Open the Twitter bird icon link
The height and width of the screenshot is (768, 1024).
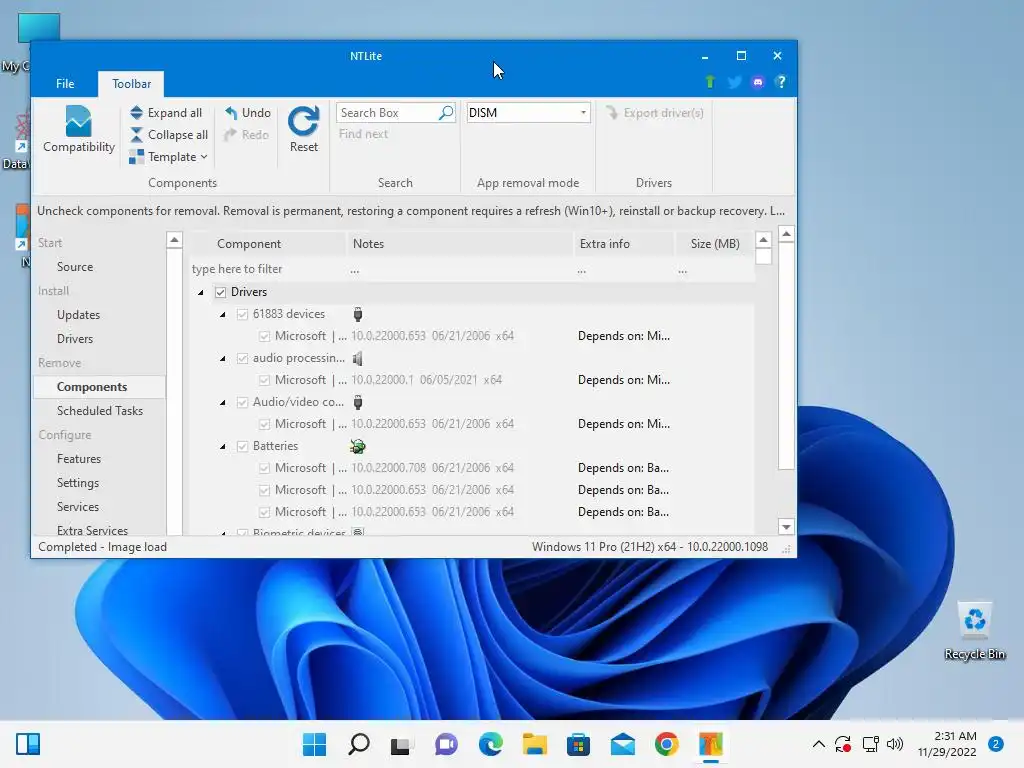click(x=734, y=82)
